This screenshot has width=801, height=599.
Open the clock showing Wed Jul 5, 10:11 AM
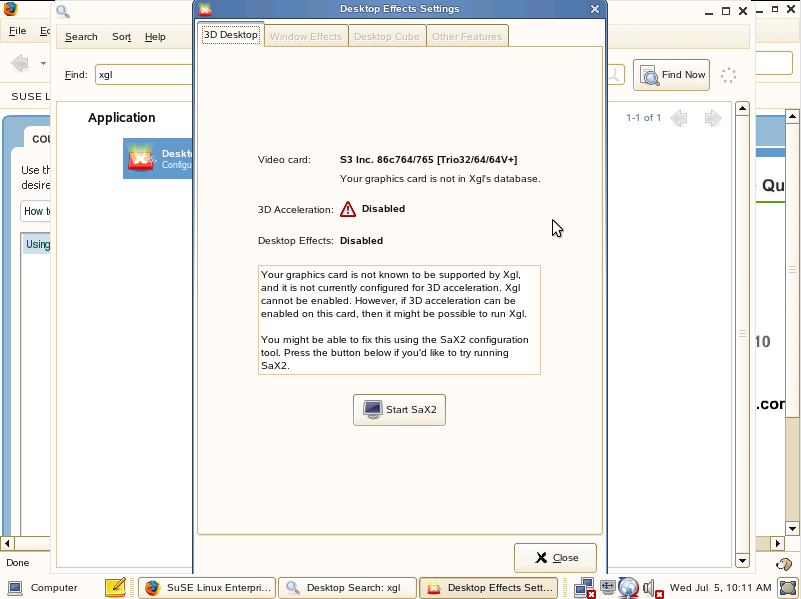coord(720,588)
